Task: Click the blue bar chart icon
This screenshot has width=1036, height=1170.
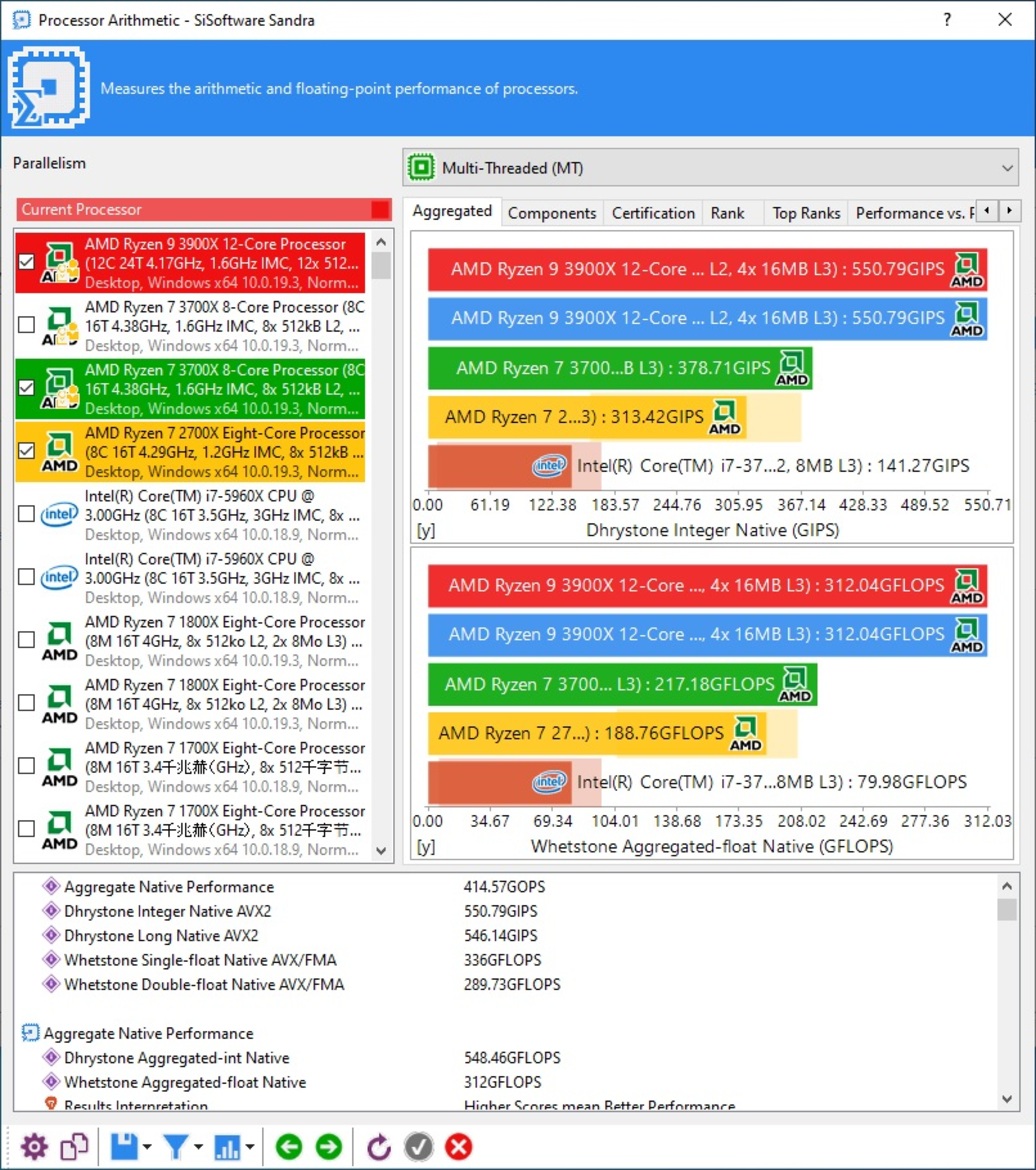Action: coord(228,1146)
